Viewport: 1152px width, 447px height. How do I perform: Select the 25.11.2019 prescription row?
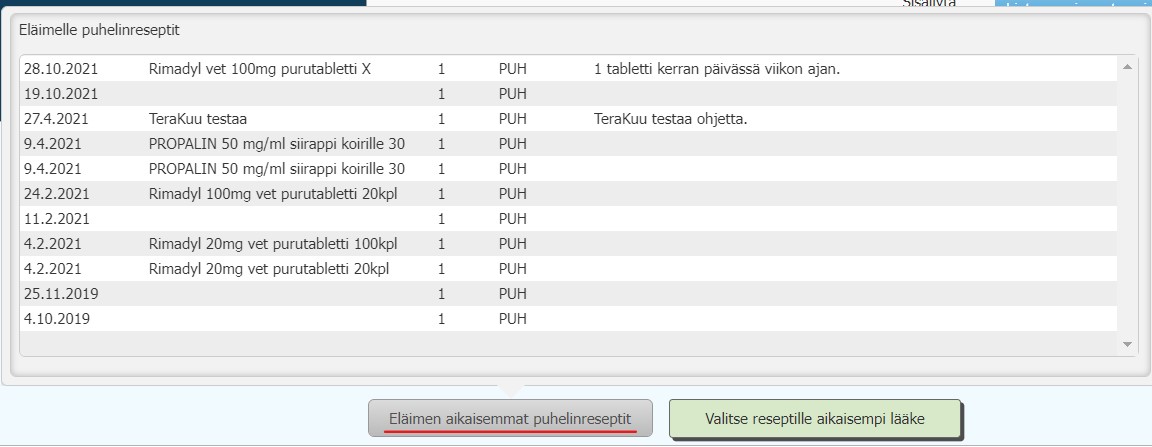[569, 294]
